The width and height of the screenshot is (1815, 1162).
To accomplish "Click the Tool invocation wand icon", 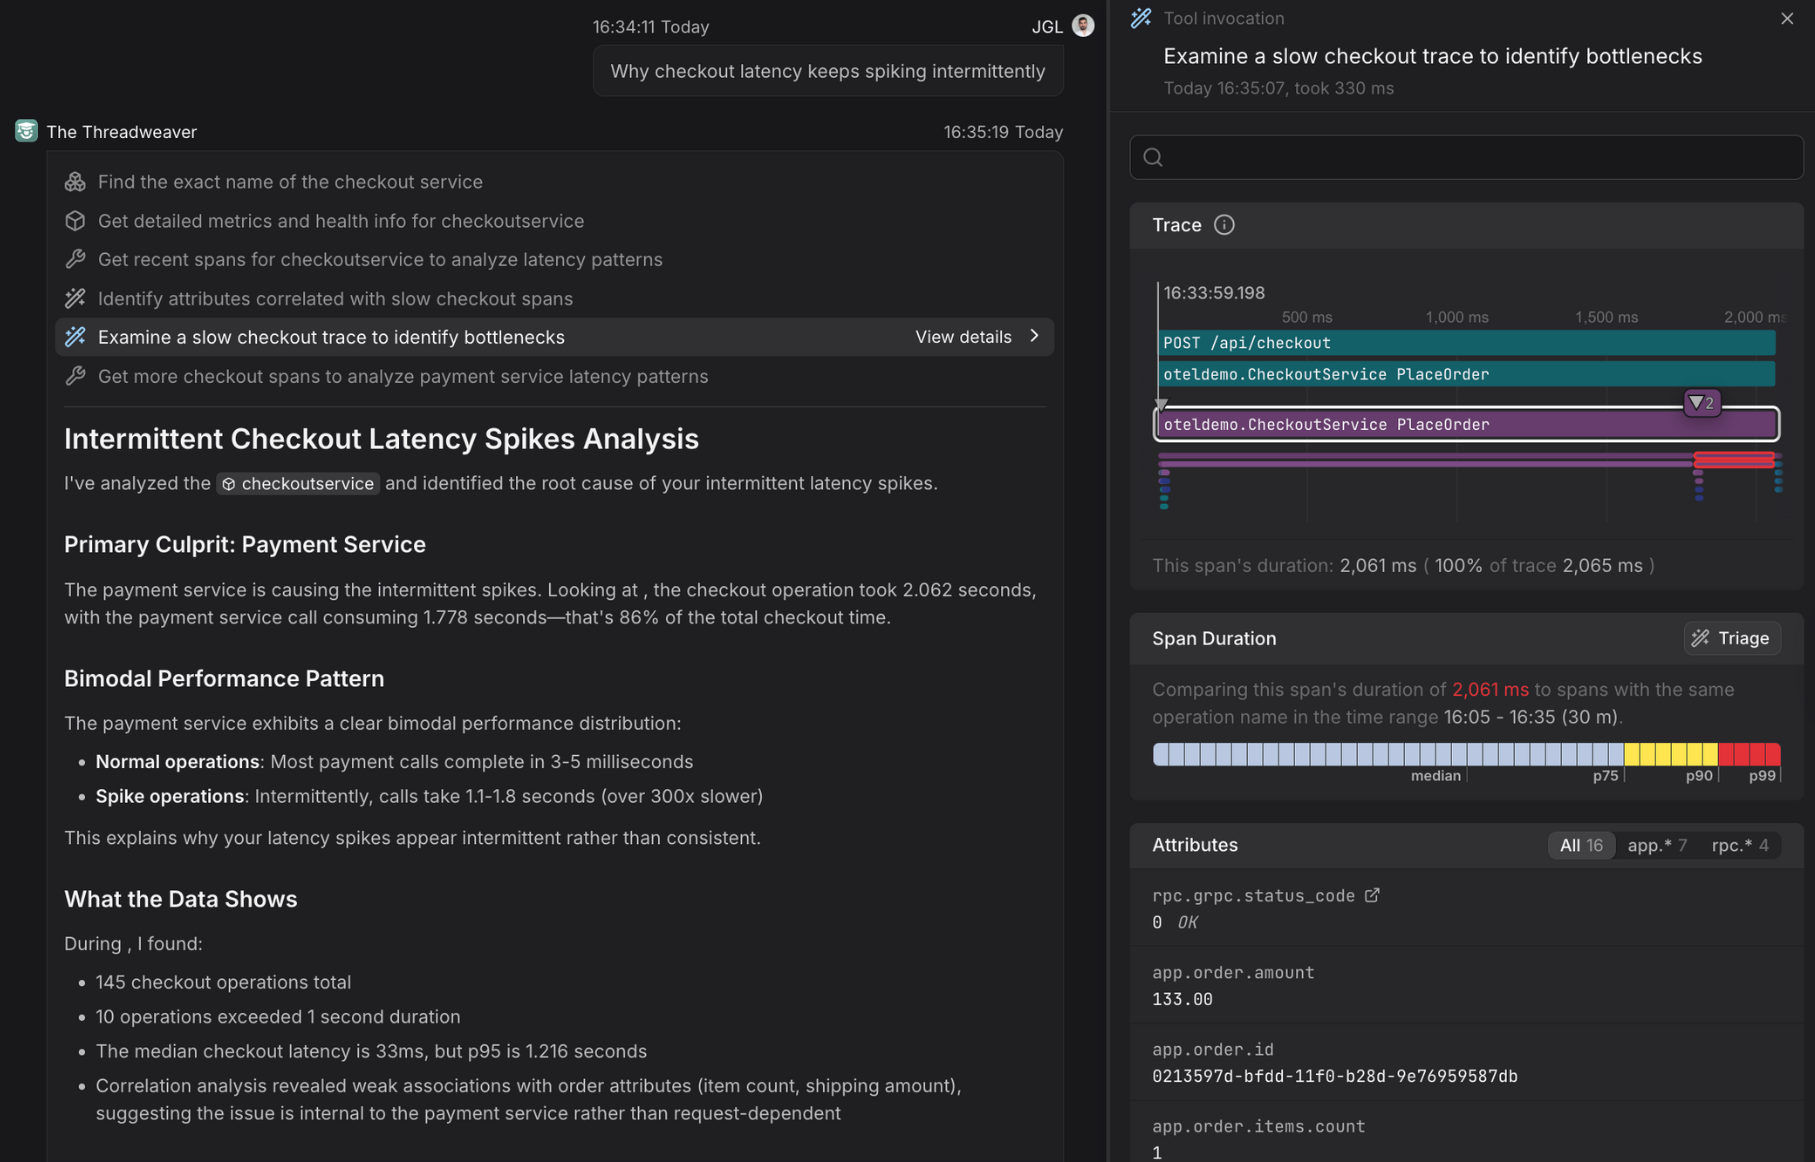I will [1141, 18].
